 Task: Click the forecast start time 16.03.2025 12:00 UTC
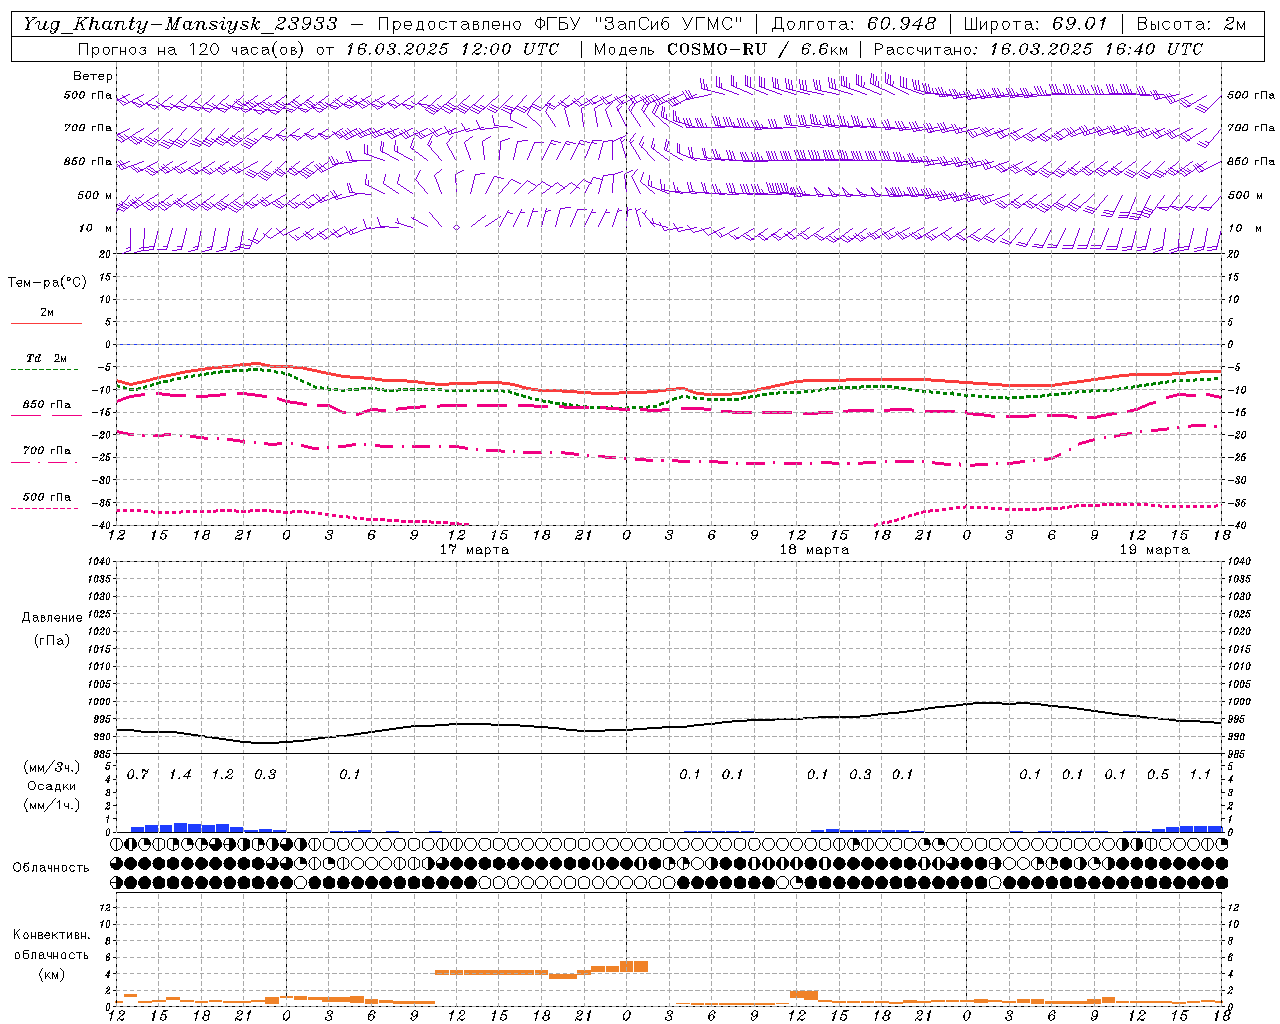(x=452, y=49)
